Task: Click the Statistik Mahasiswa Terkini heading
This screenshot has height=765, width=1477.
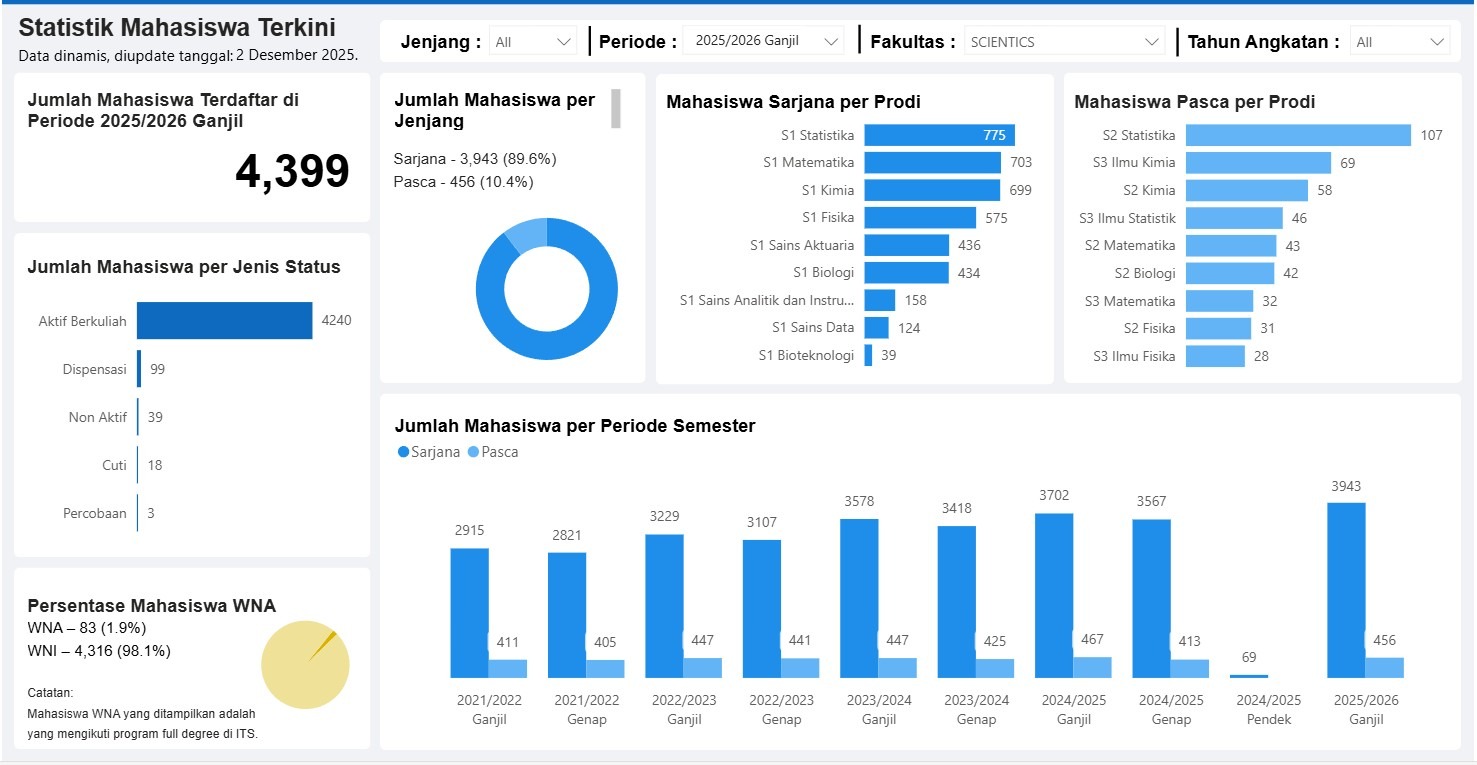Action: [177, 27]
